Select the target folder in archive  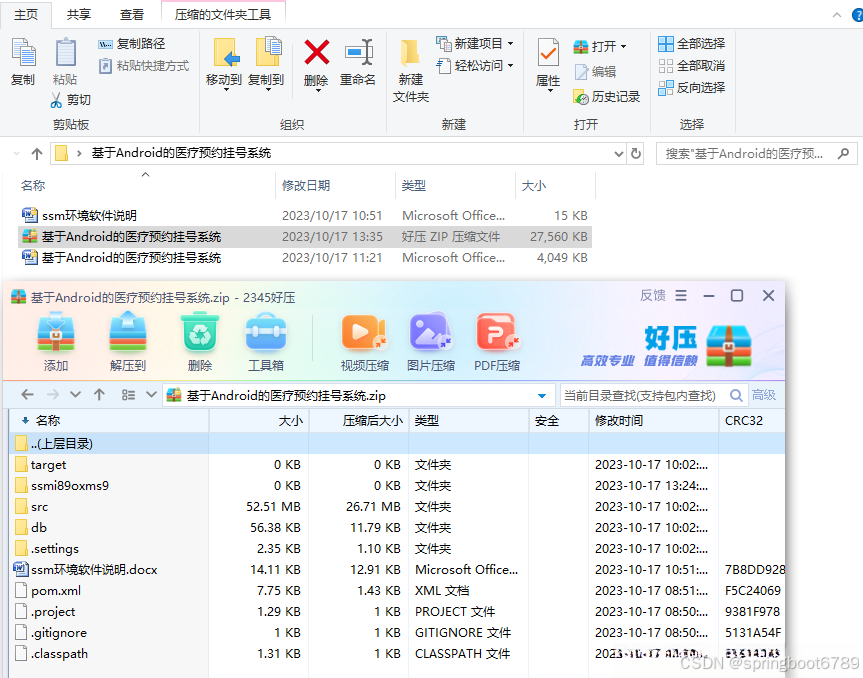pyautogui.click(x=397, y=465)
